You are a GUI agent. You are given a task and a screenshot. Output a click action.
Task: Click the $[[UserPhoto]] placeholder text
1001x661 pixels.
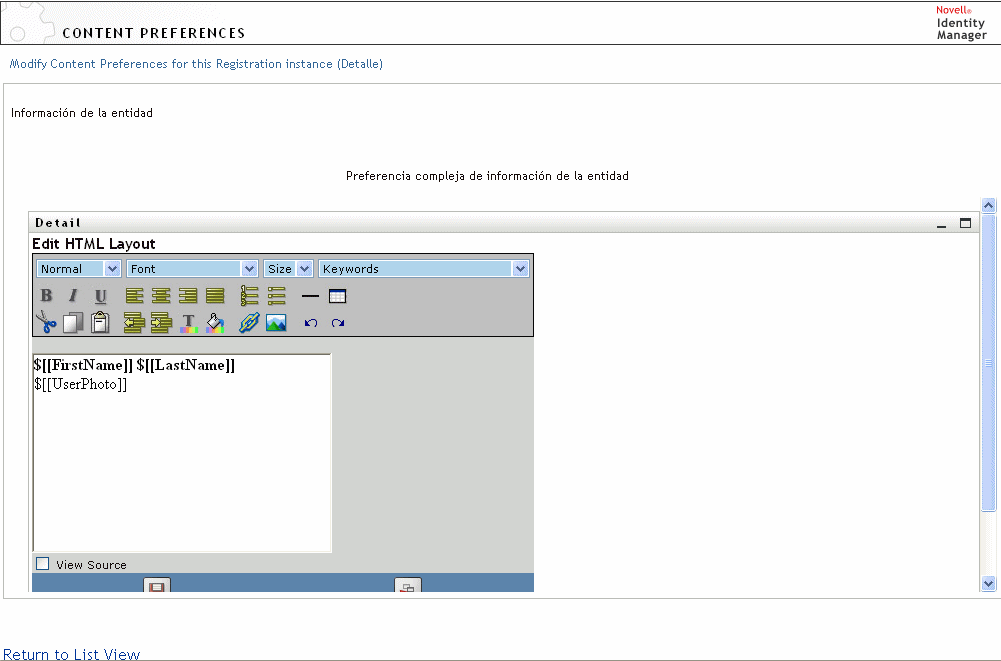click(81, 384)
